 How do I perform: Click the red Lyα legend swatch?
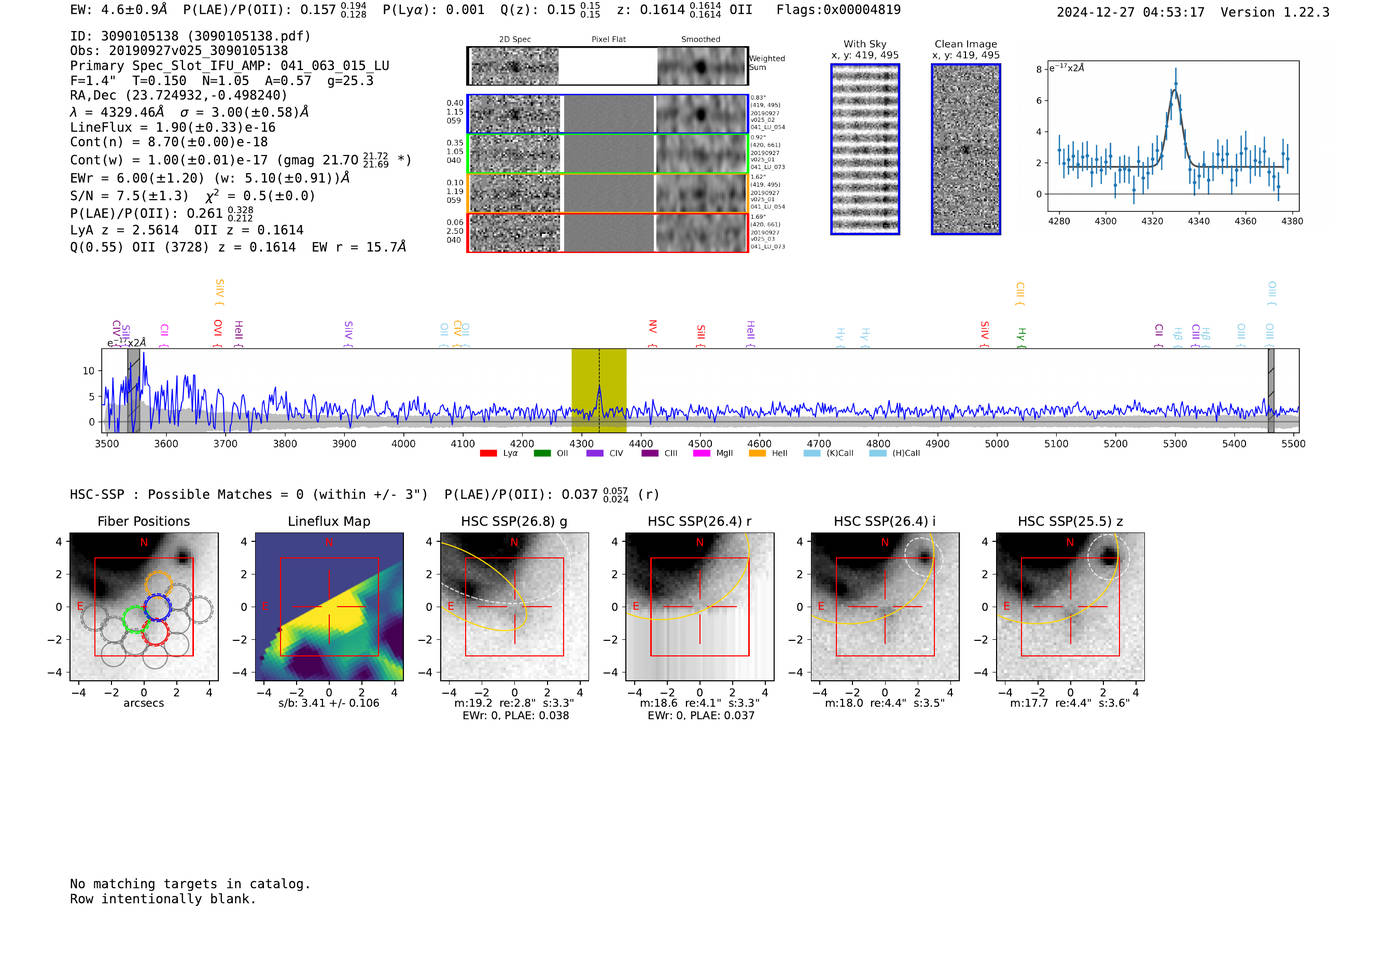point(488,454)
